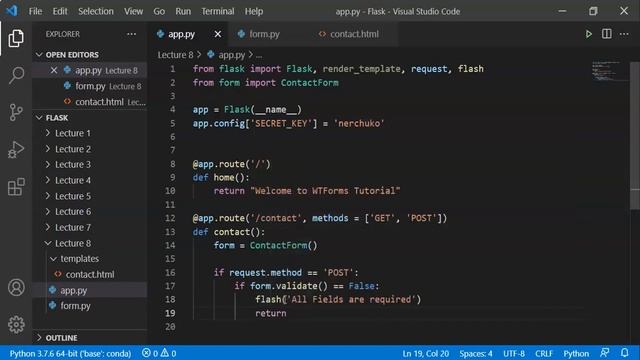The image size is (640, 360).
Task: Open app.py in Lecture 8 tree
Action: (x=90, y=290)
